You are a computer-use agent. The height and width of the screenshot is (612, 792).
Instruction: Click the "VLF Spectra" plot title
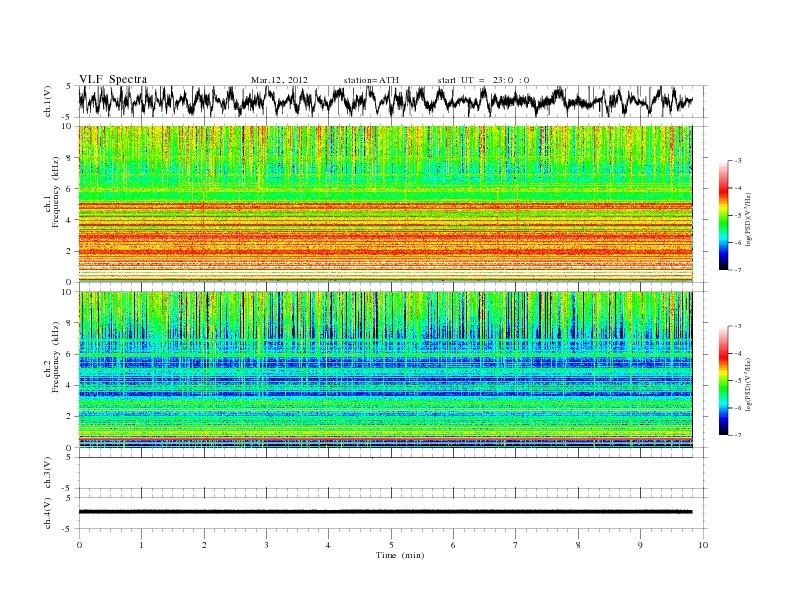(113, 79)
